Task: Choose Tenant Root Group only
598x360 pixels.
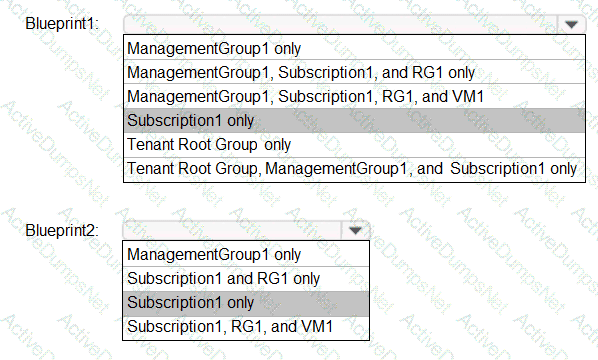Action: tap(354, 145)
